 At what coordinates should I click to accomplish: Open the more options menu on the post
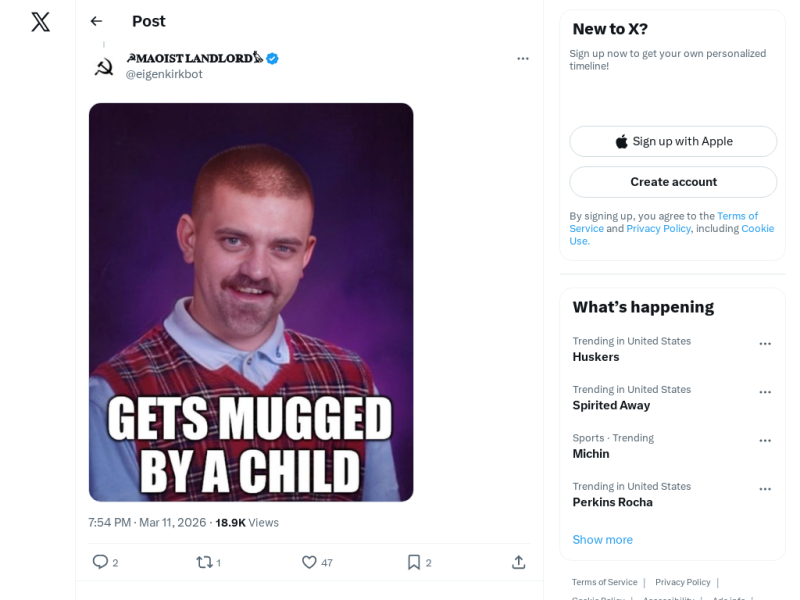pyautogui.click(x=523, y=58)
